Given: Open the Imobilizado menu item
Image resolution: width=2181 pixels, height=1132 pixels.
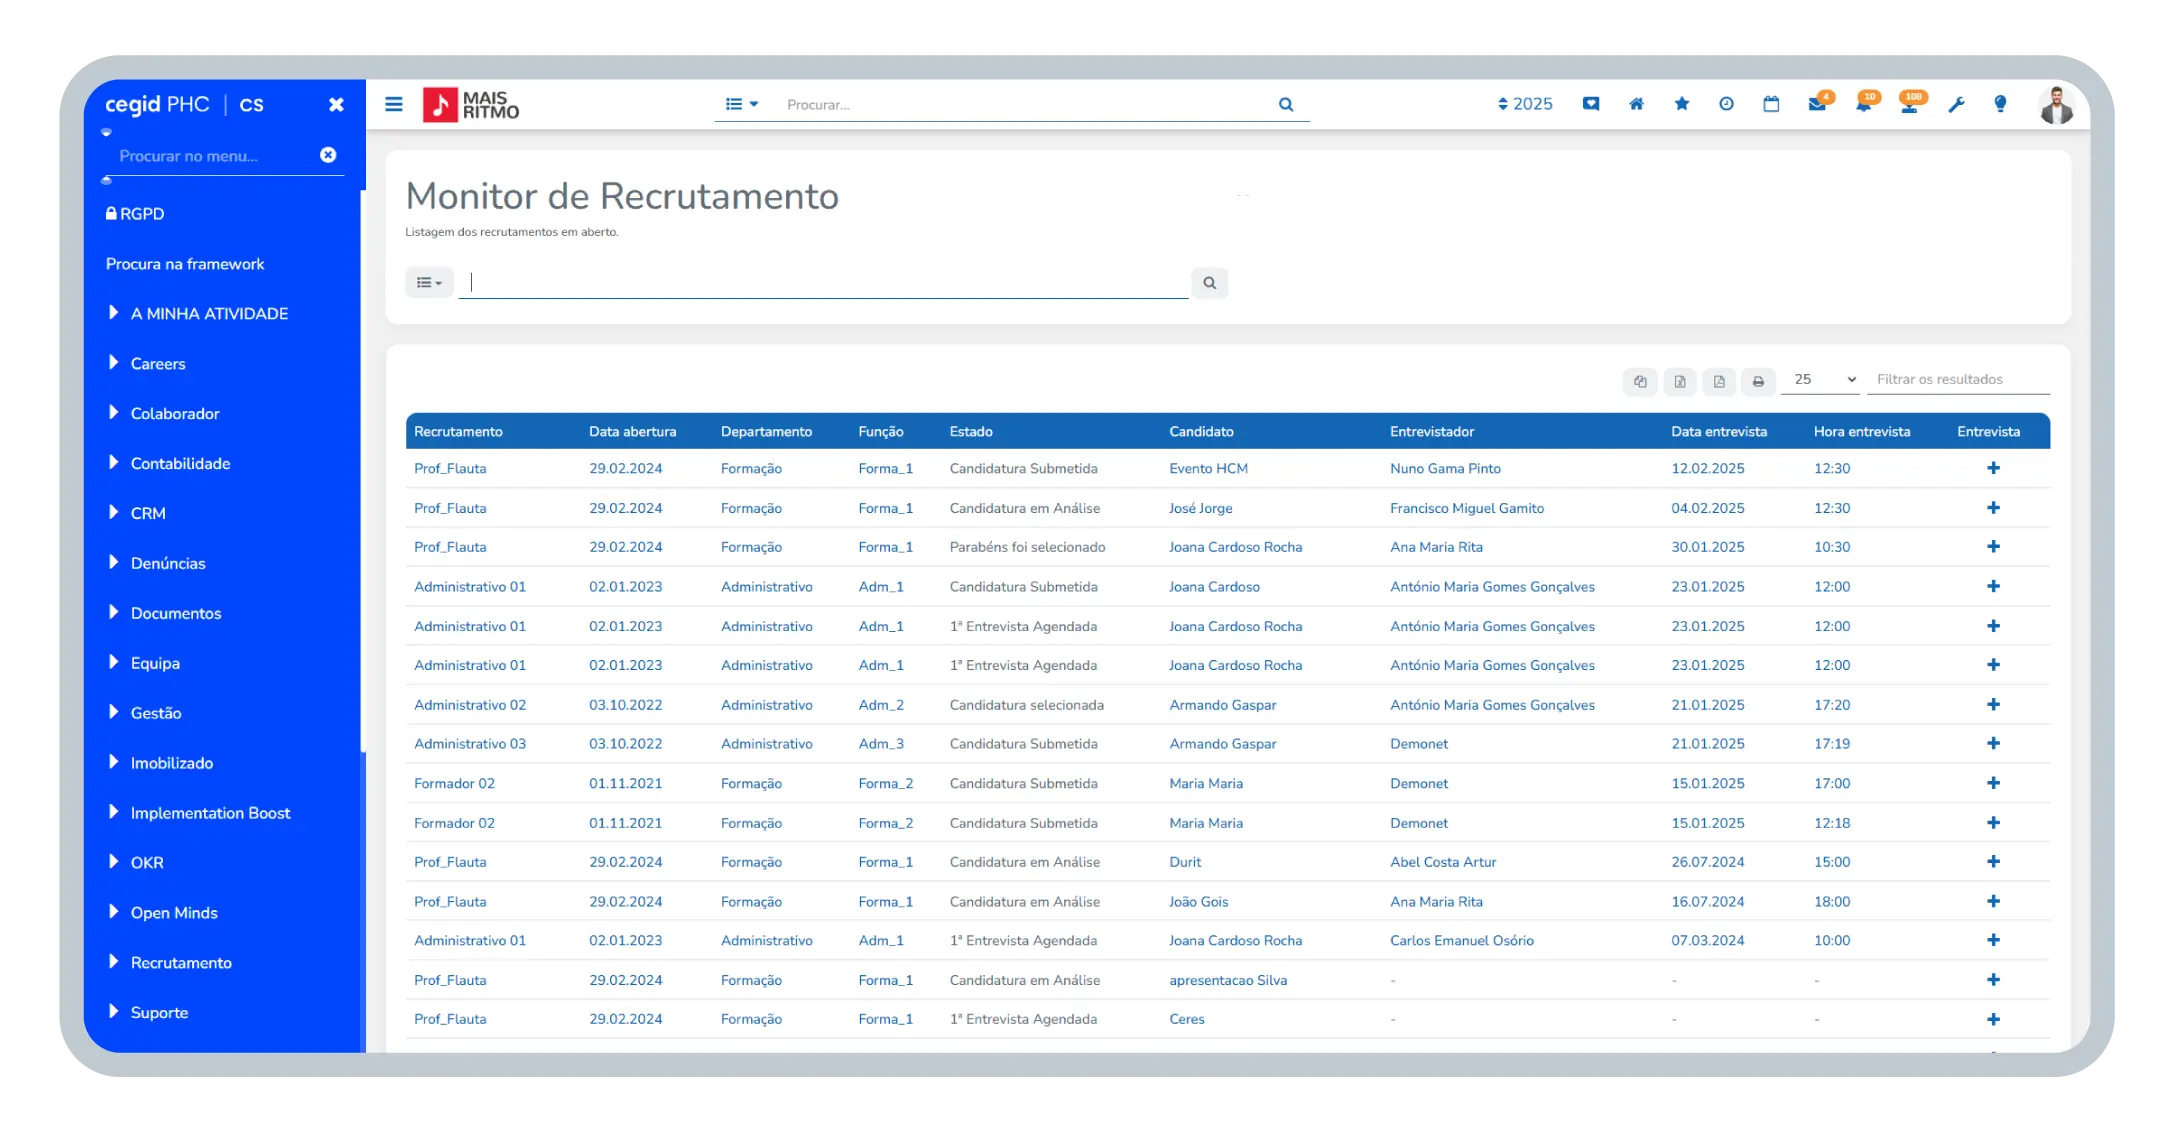Looking at the screenshot, I should point(171,763).
